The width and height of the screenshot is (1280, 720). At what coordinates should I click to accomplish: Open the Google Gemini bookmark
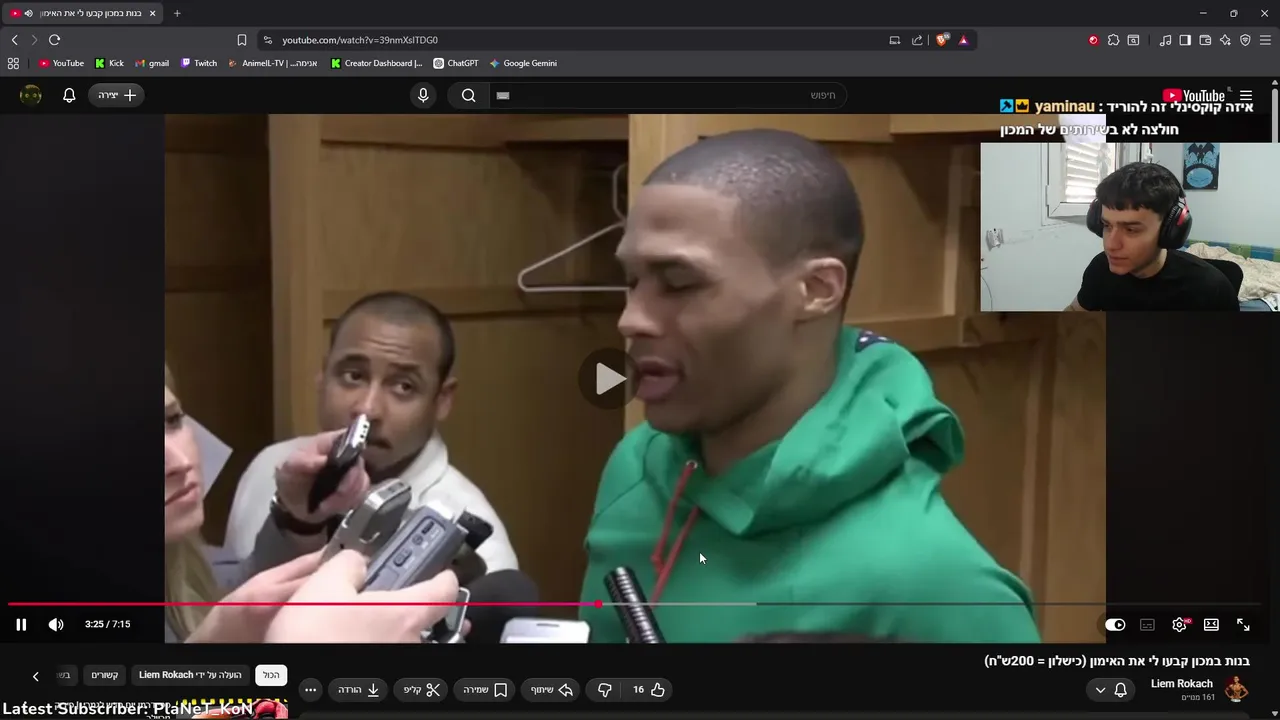tap(523, 63)
